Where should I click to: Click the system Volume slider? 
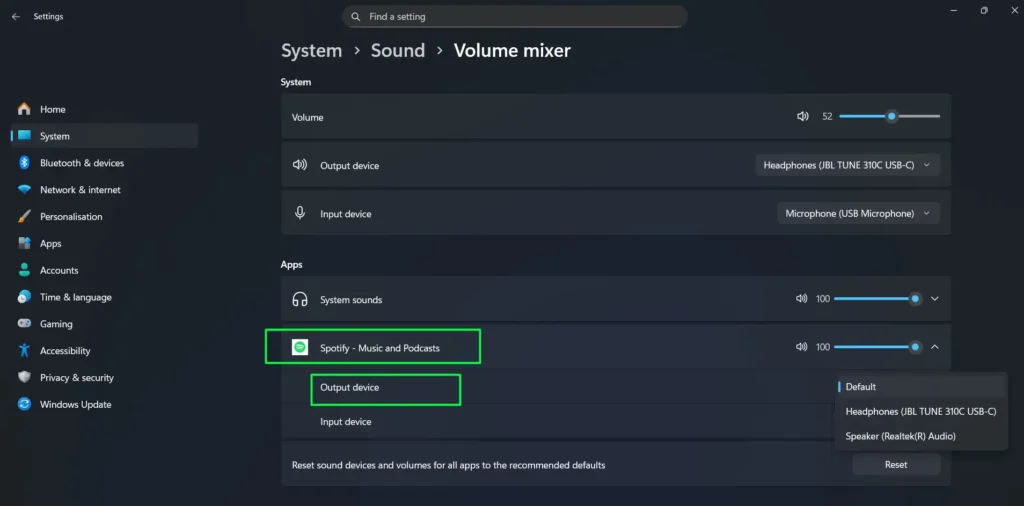[x=889, y=116]
